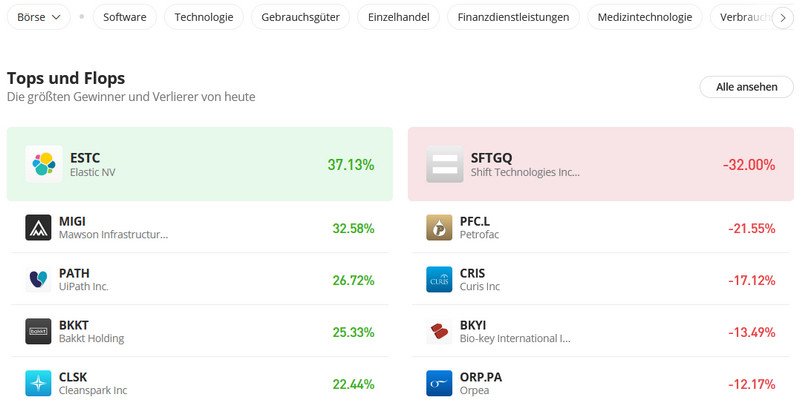Click the Bakkt Holding logo icon

(x=38, y=331)
